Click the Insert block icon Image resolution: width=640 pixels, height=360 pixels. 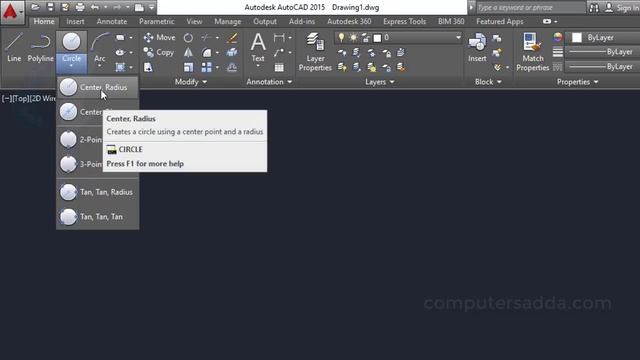coord(477,47)
